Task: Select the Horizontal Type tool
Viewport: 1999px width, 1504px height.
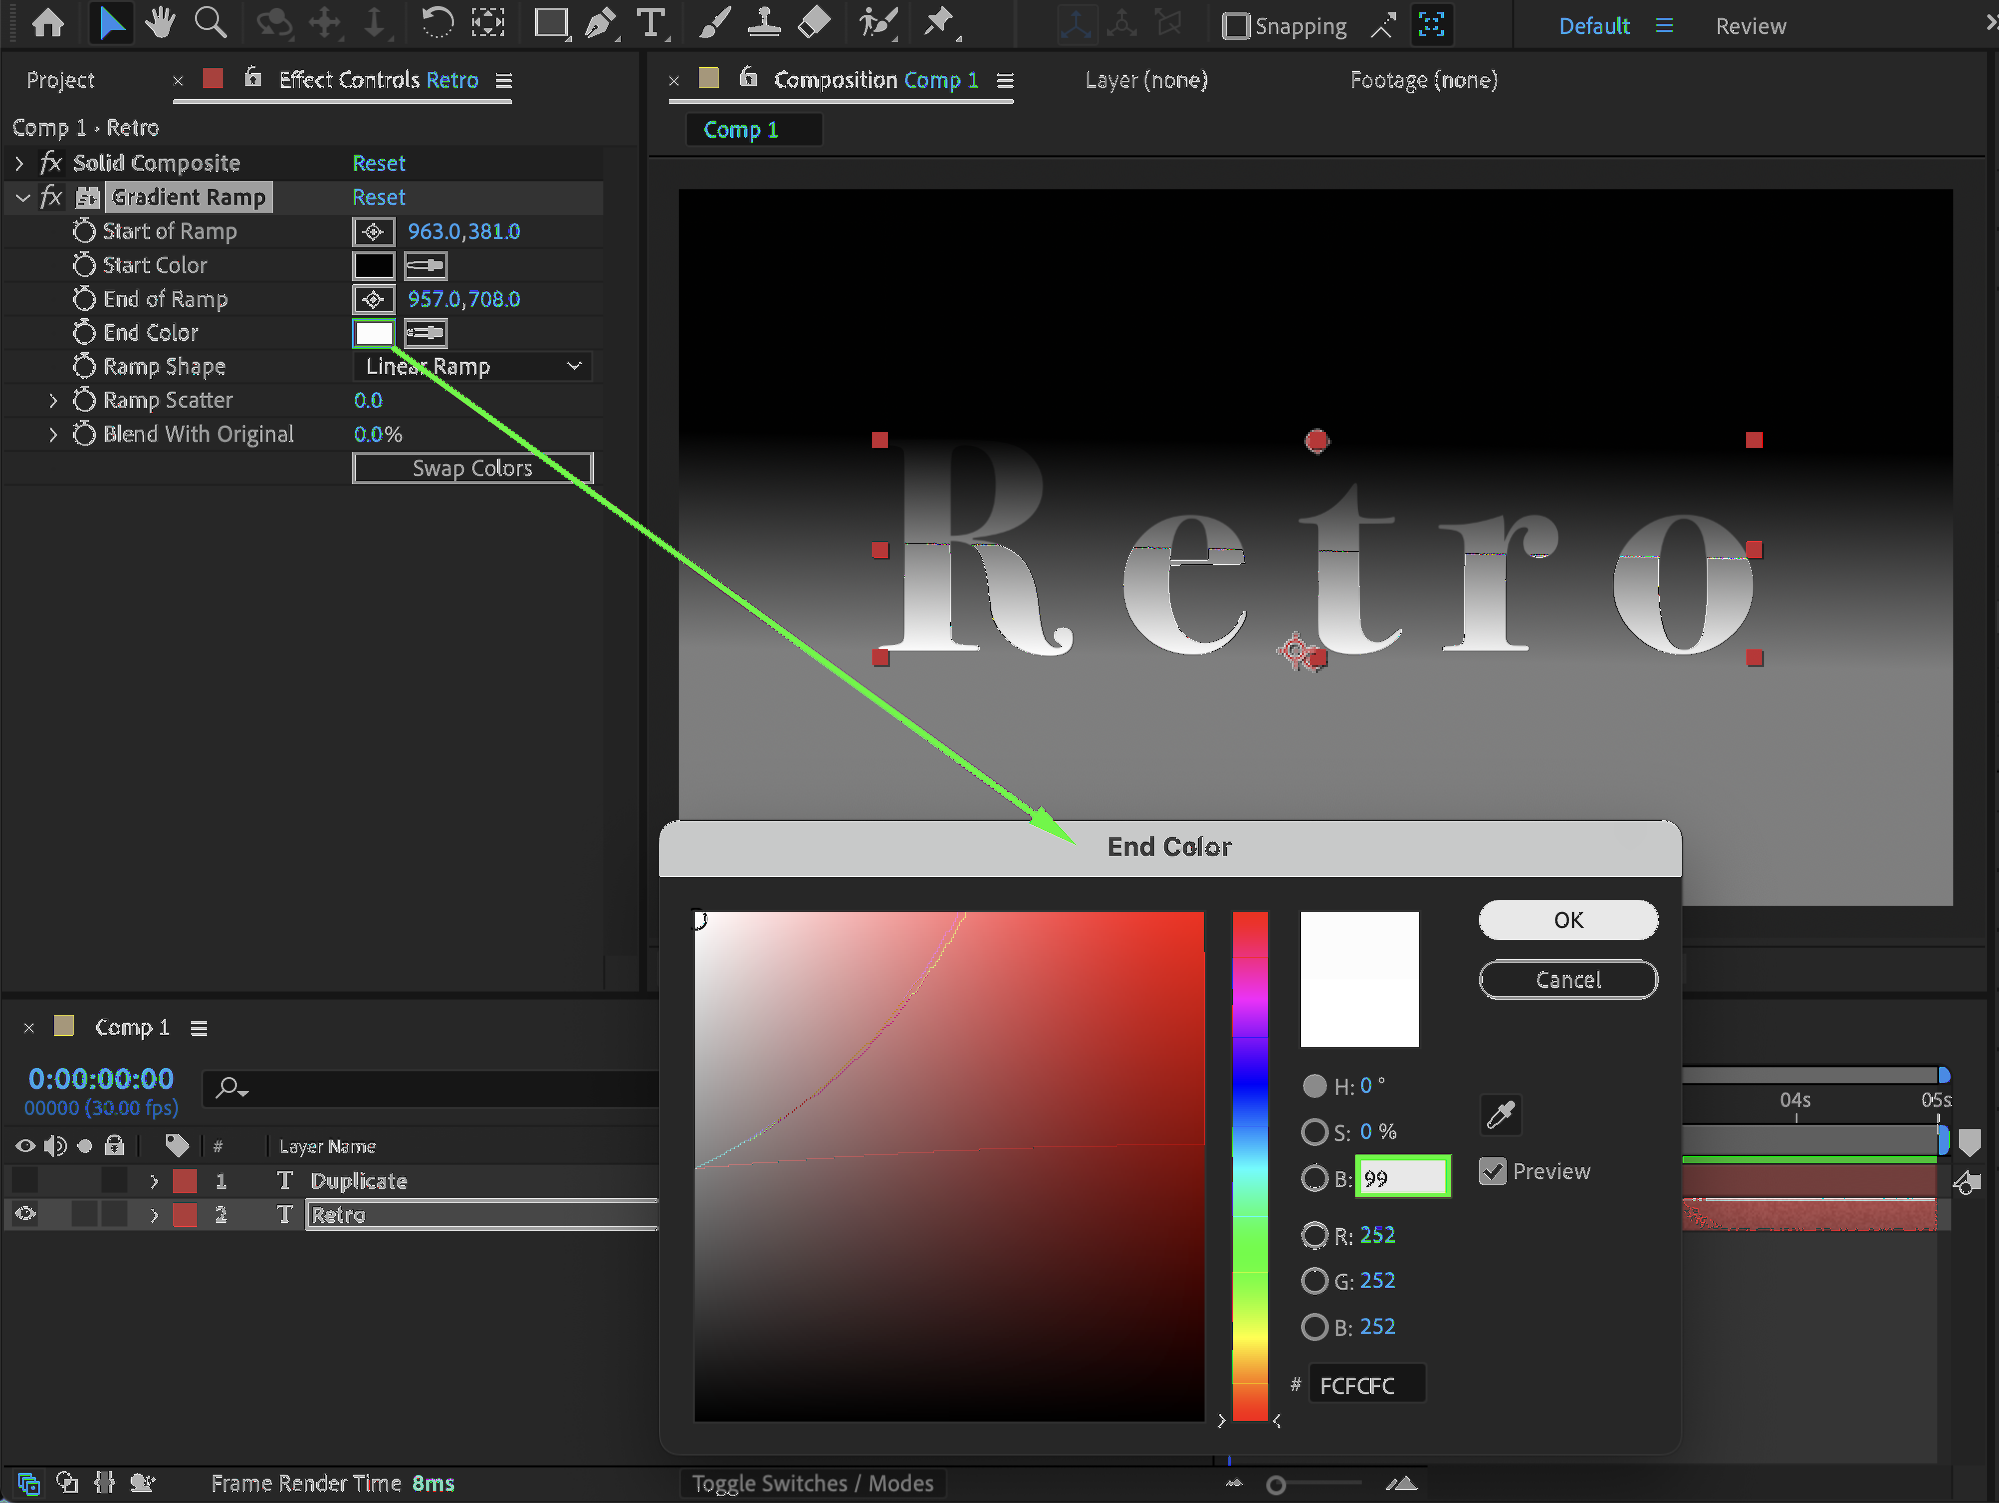Action: pos(651,23)
